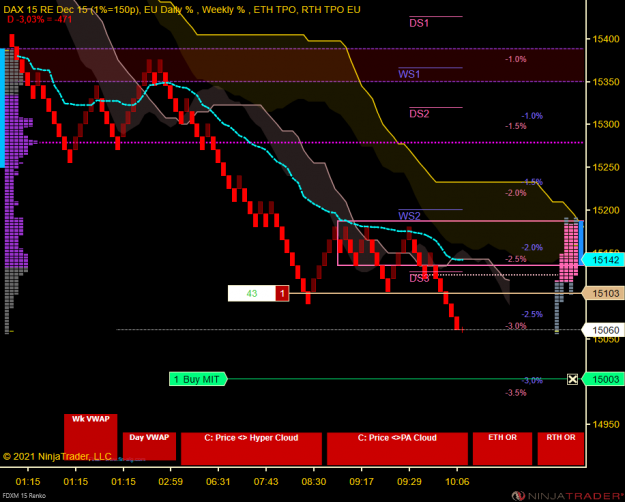The height and width of the screenshot is (502, 625).
Task: Click the NinjaTrader logo at bottom right
Action: [x=568, y=496]
